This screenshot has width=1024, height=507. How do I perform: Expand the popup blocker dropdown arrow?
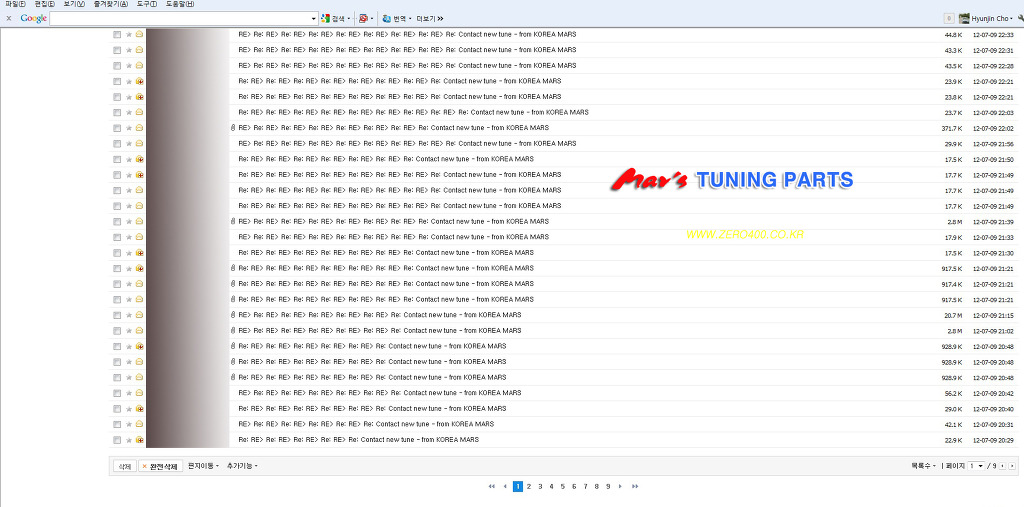click(x=372, y=18)
